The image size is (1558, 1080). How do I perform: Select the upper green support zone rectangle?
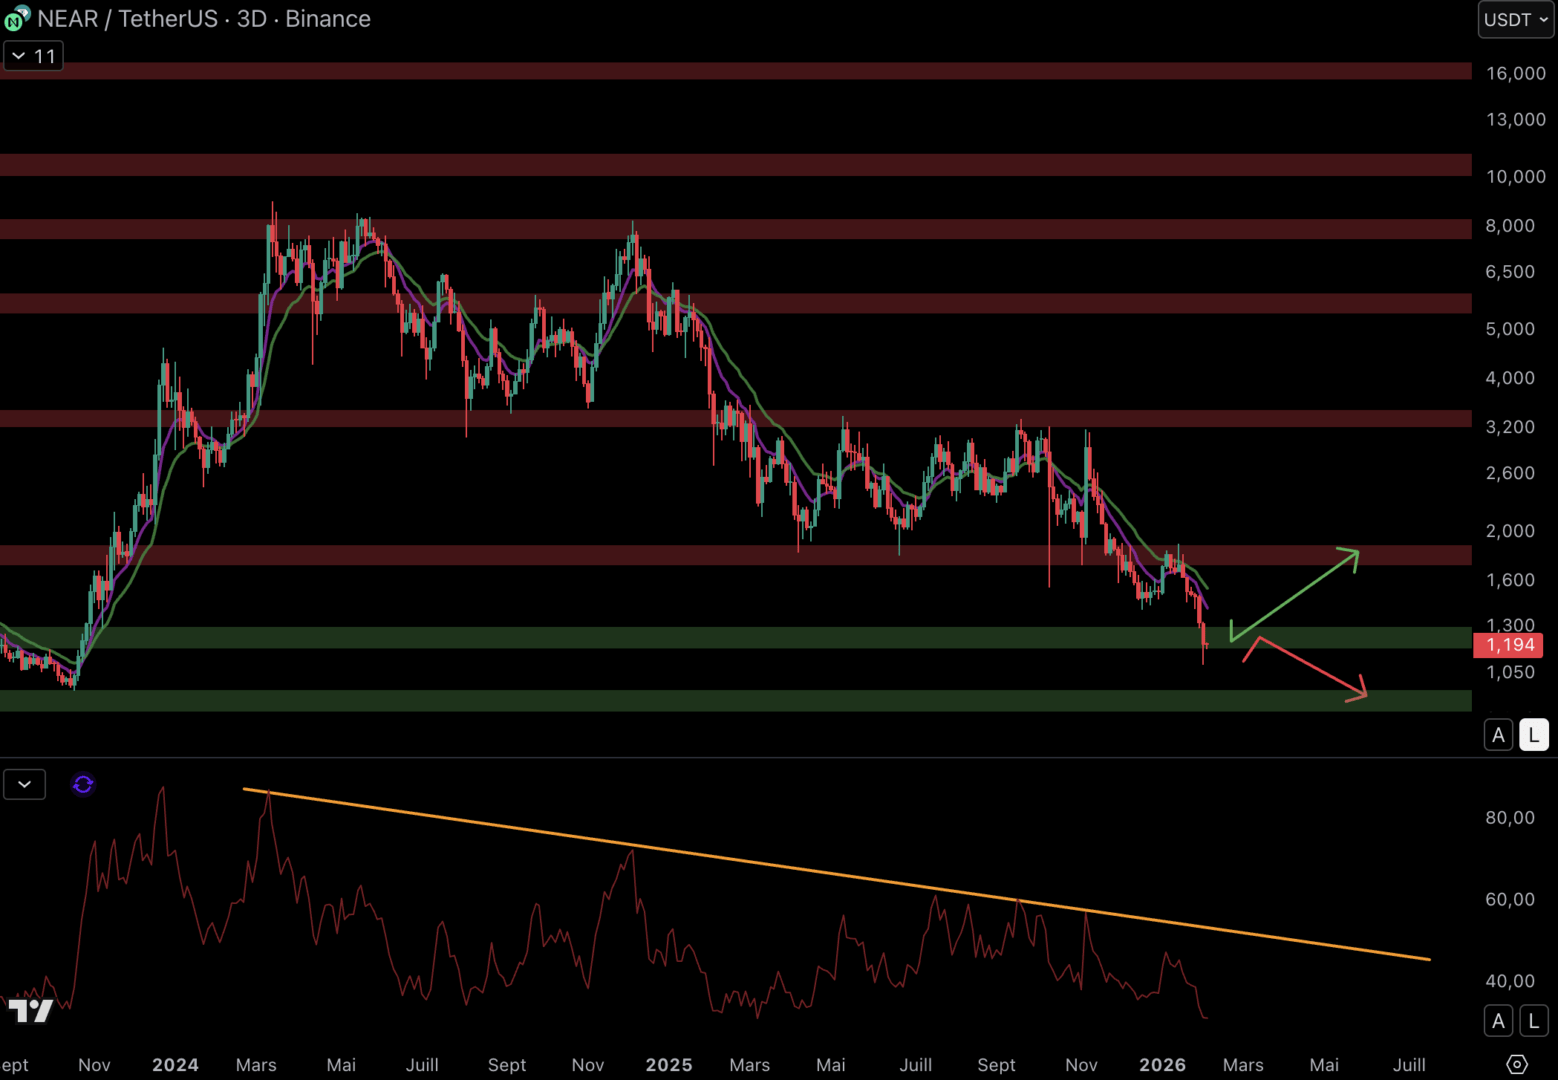pyautogui.click(x=600, y=637)
